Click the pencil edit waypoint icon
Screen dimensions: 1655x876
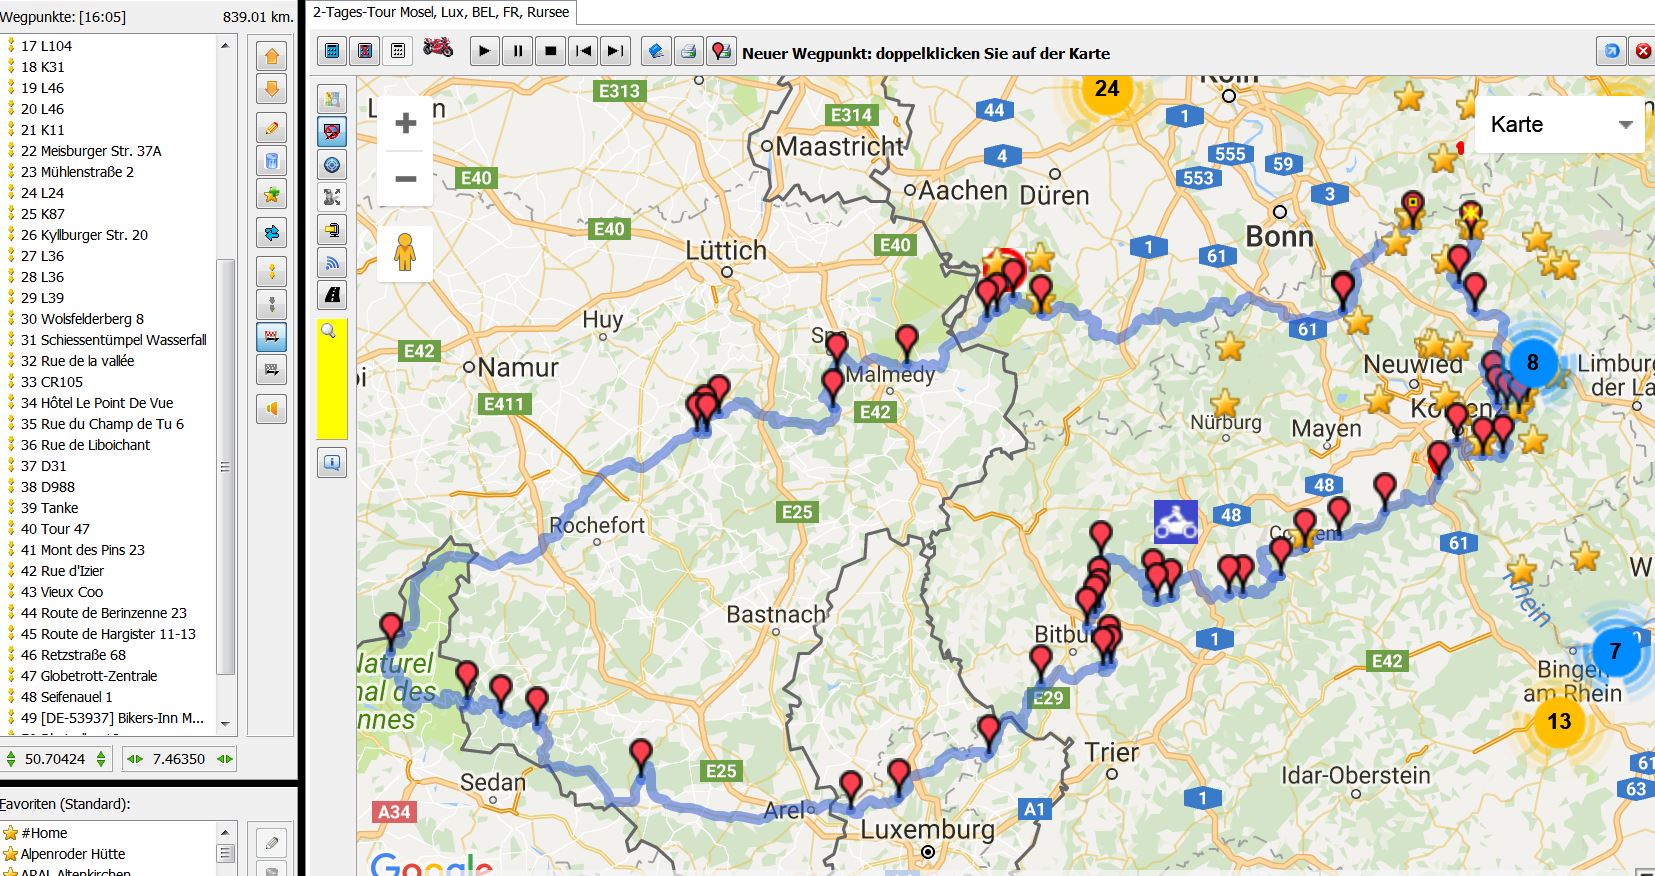[x=271, y=128]
